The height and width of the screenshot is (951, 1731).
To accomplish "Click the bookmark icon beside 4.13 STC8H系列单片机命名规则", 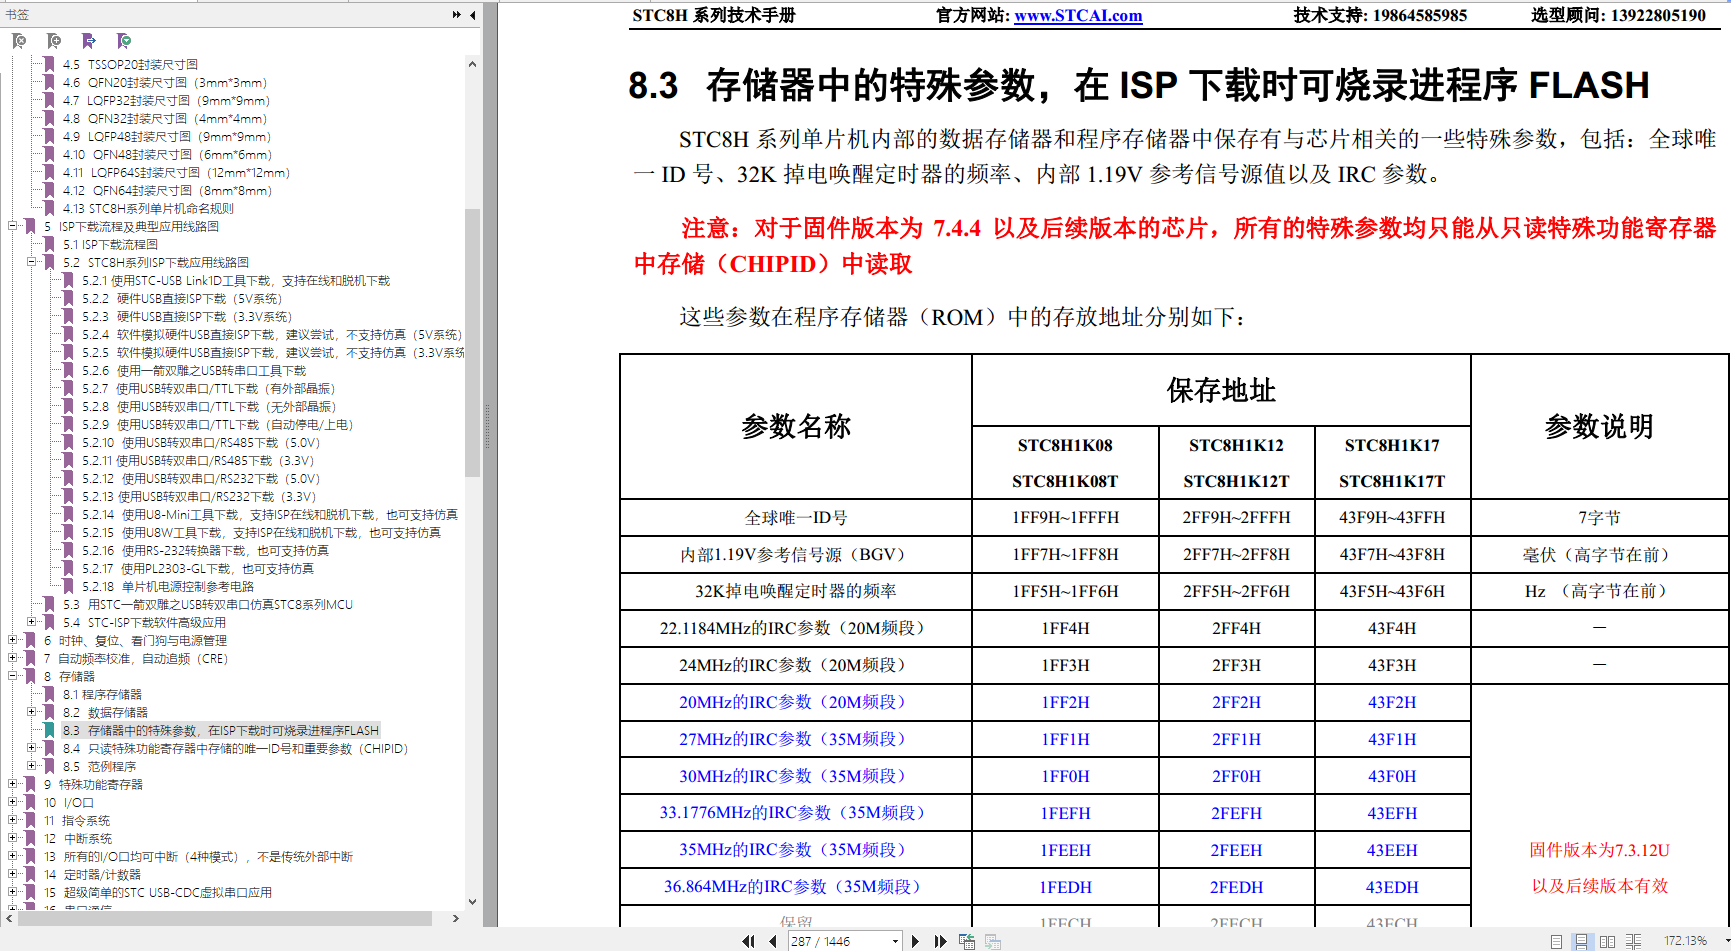I will coord(49,208).
